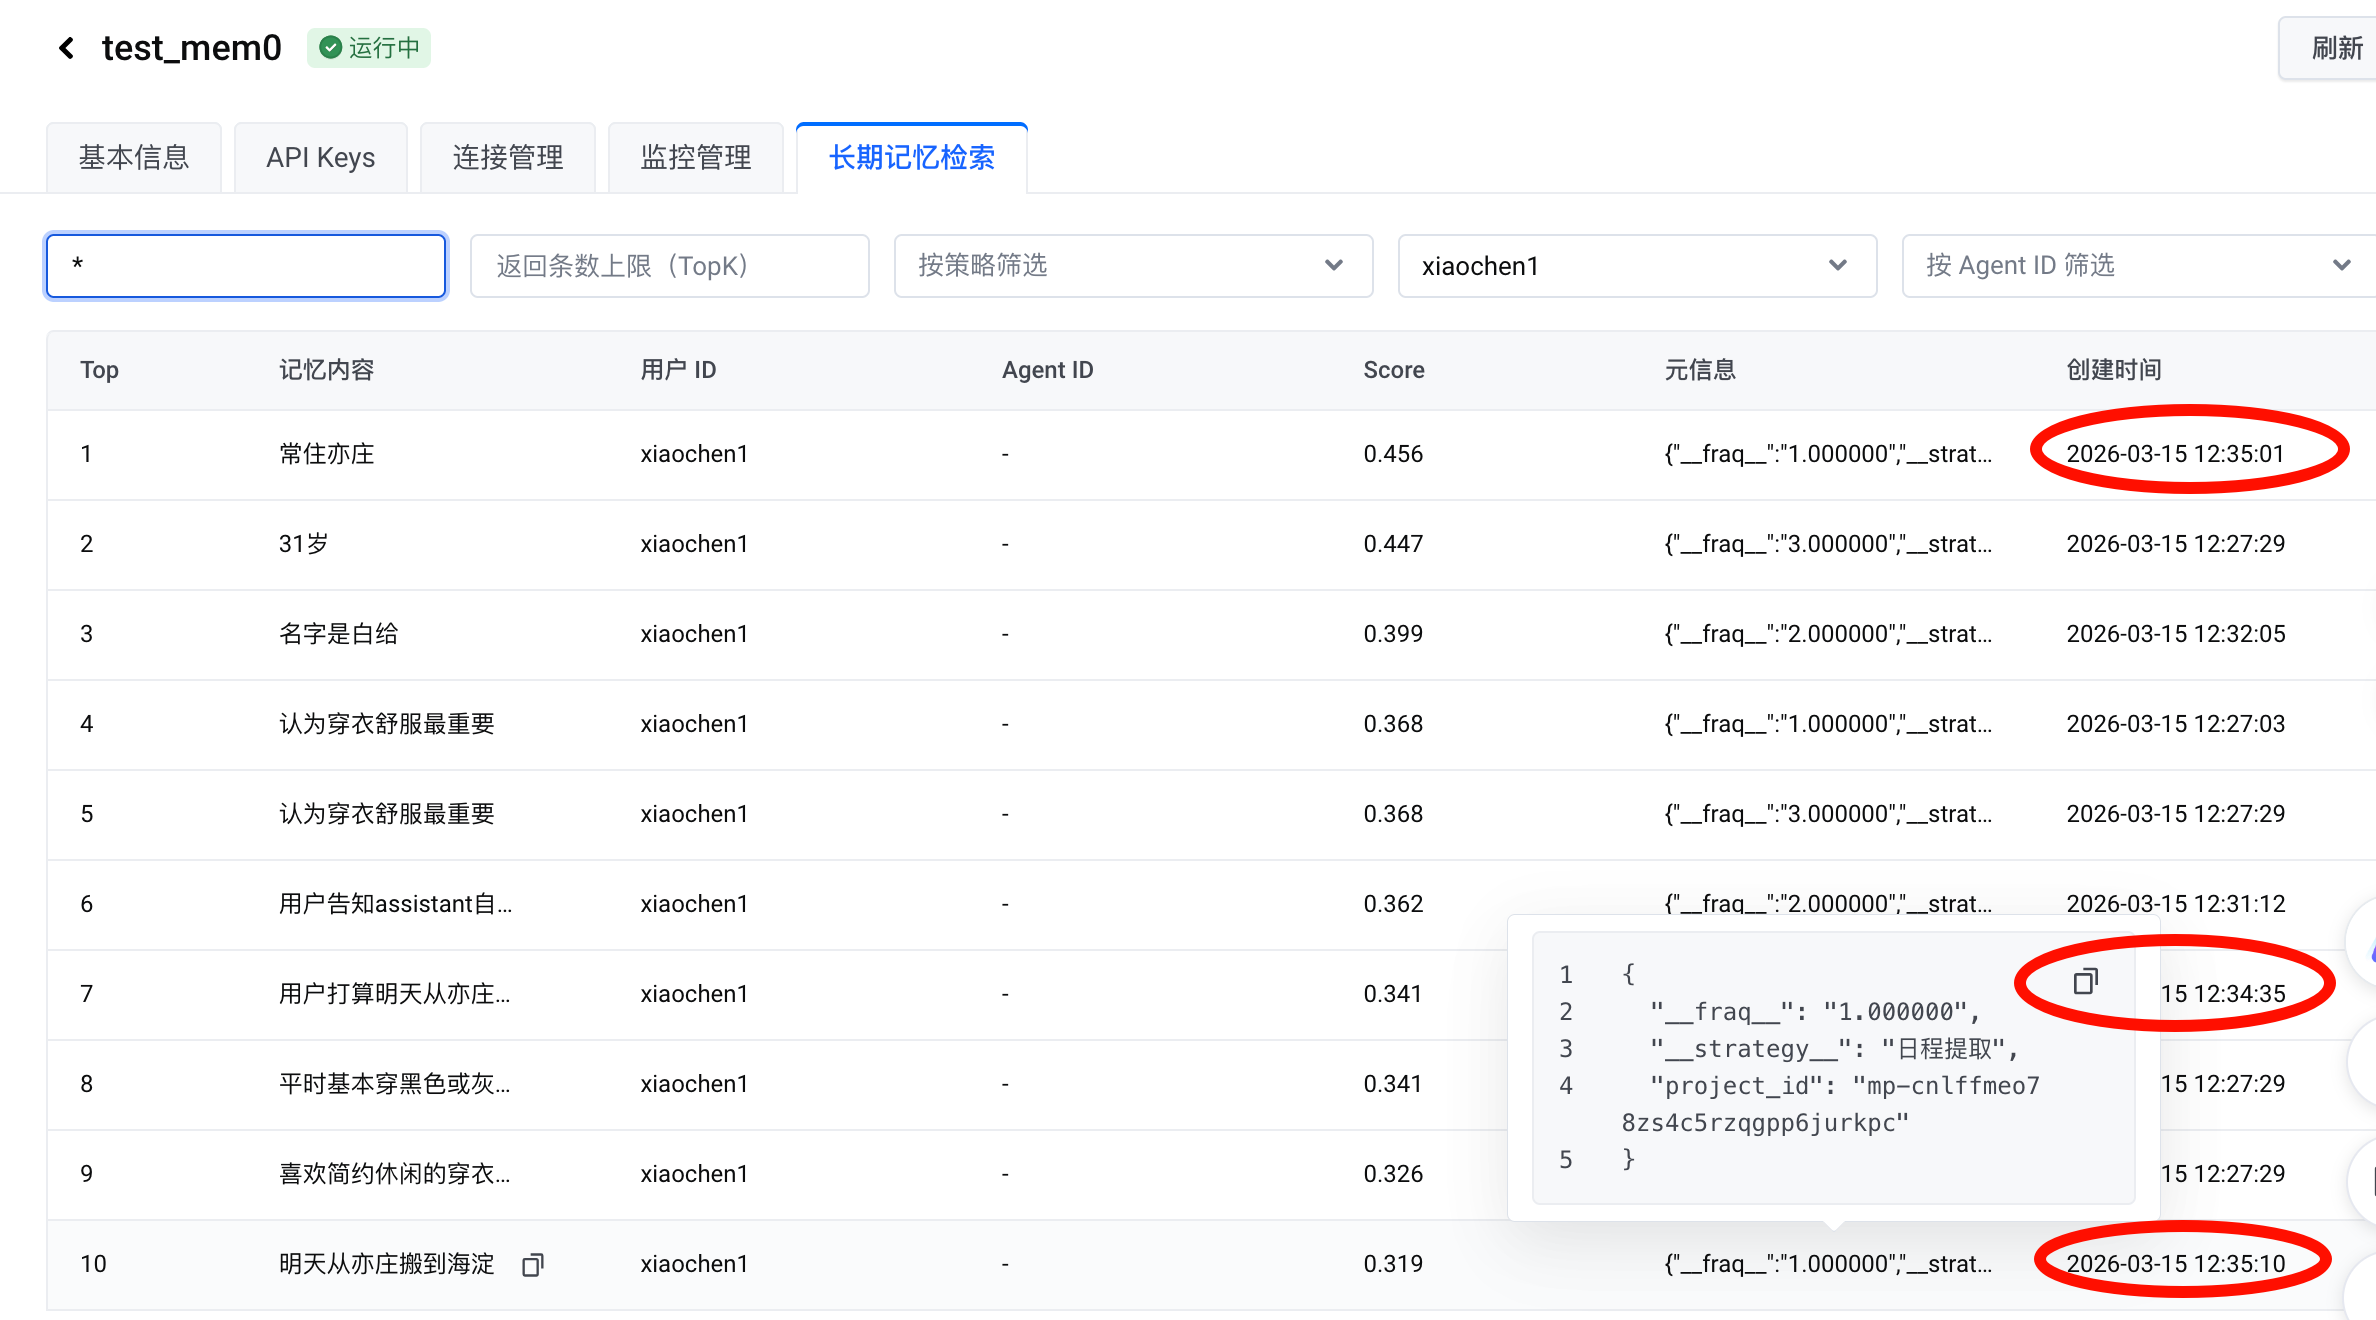2376x1320 pixels.
Task: Open the 按 Agent ID 筛选 dropdown
Action: point(2136,265)
